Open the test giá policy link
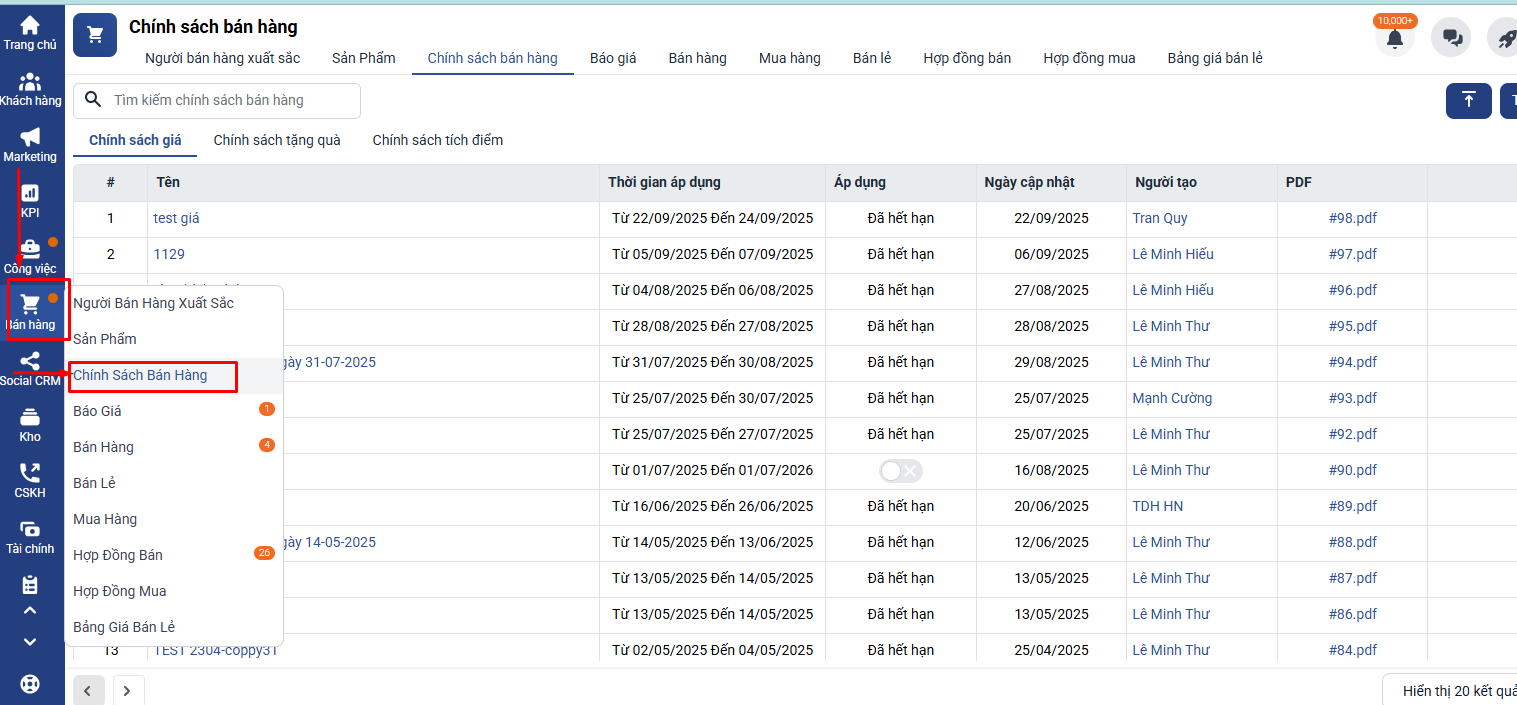Image resolution: width=1517 pixels, height=705 pixels. (x=176, y=218)
